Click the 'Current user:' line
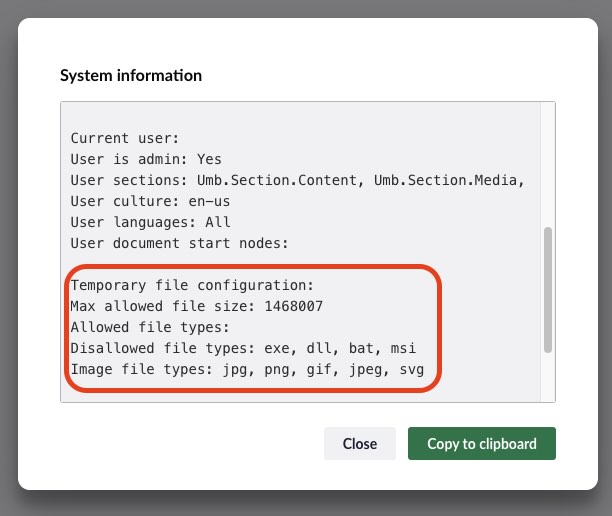Screen dimensions: 612x516 tap(125, 138)
